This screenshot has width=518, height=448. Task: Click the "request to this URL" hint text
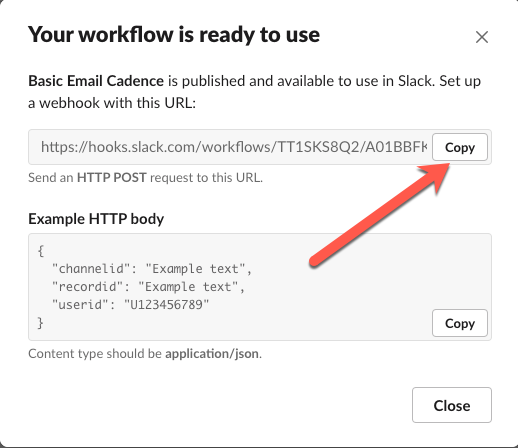click(206, 177)
